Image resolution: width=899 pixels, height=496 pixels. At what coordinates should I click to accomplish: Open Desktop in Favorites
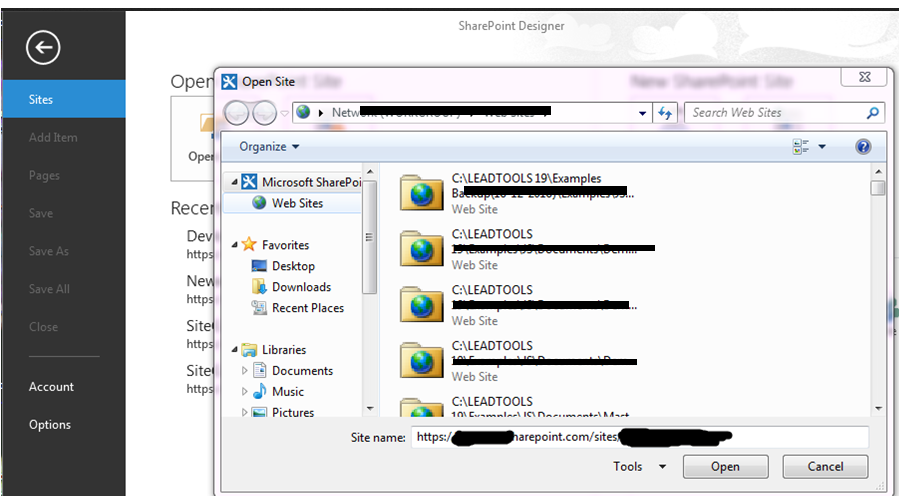tap(283, 266)
